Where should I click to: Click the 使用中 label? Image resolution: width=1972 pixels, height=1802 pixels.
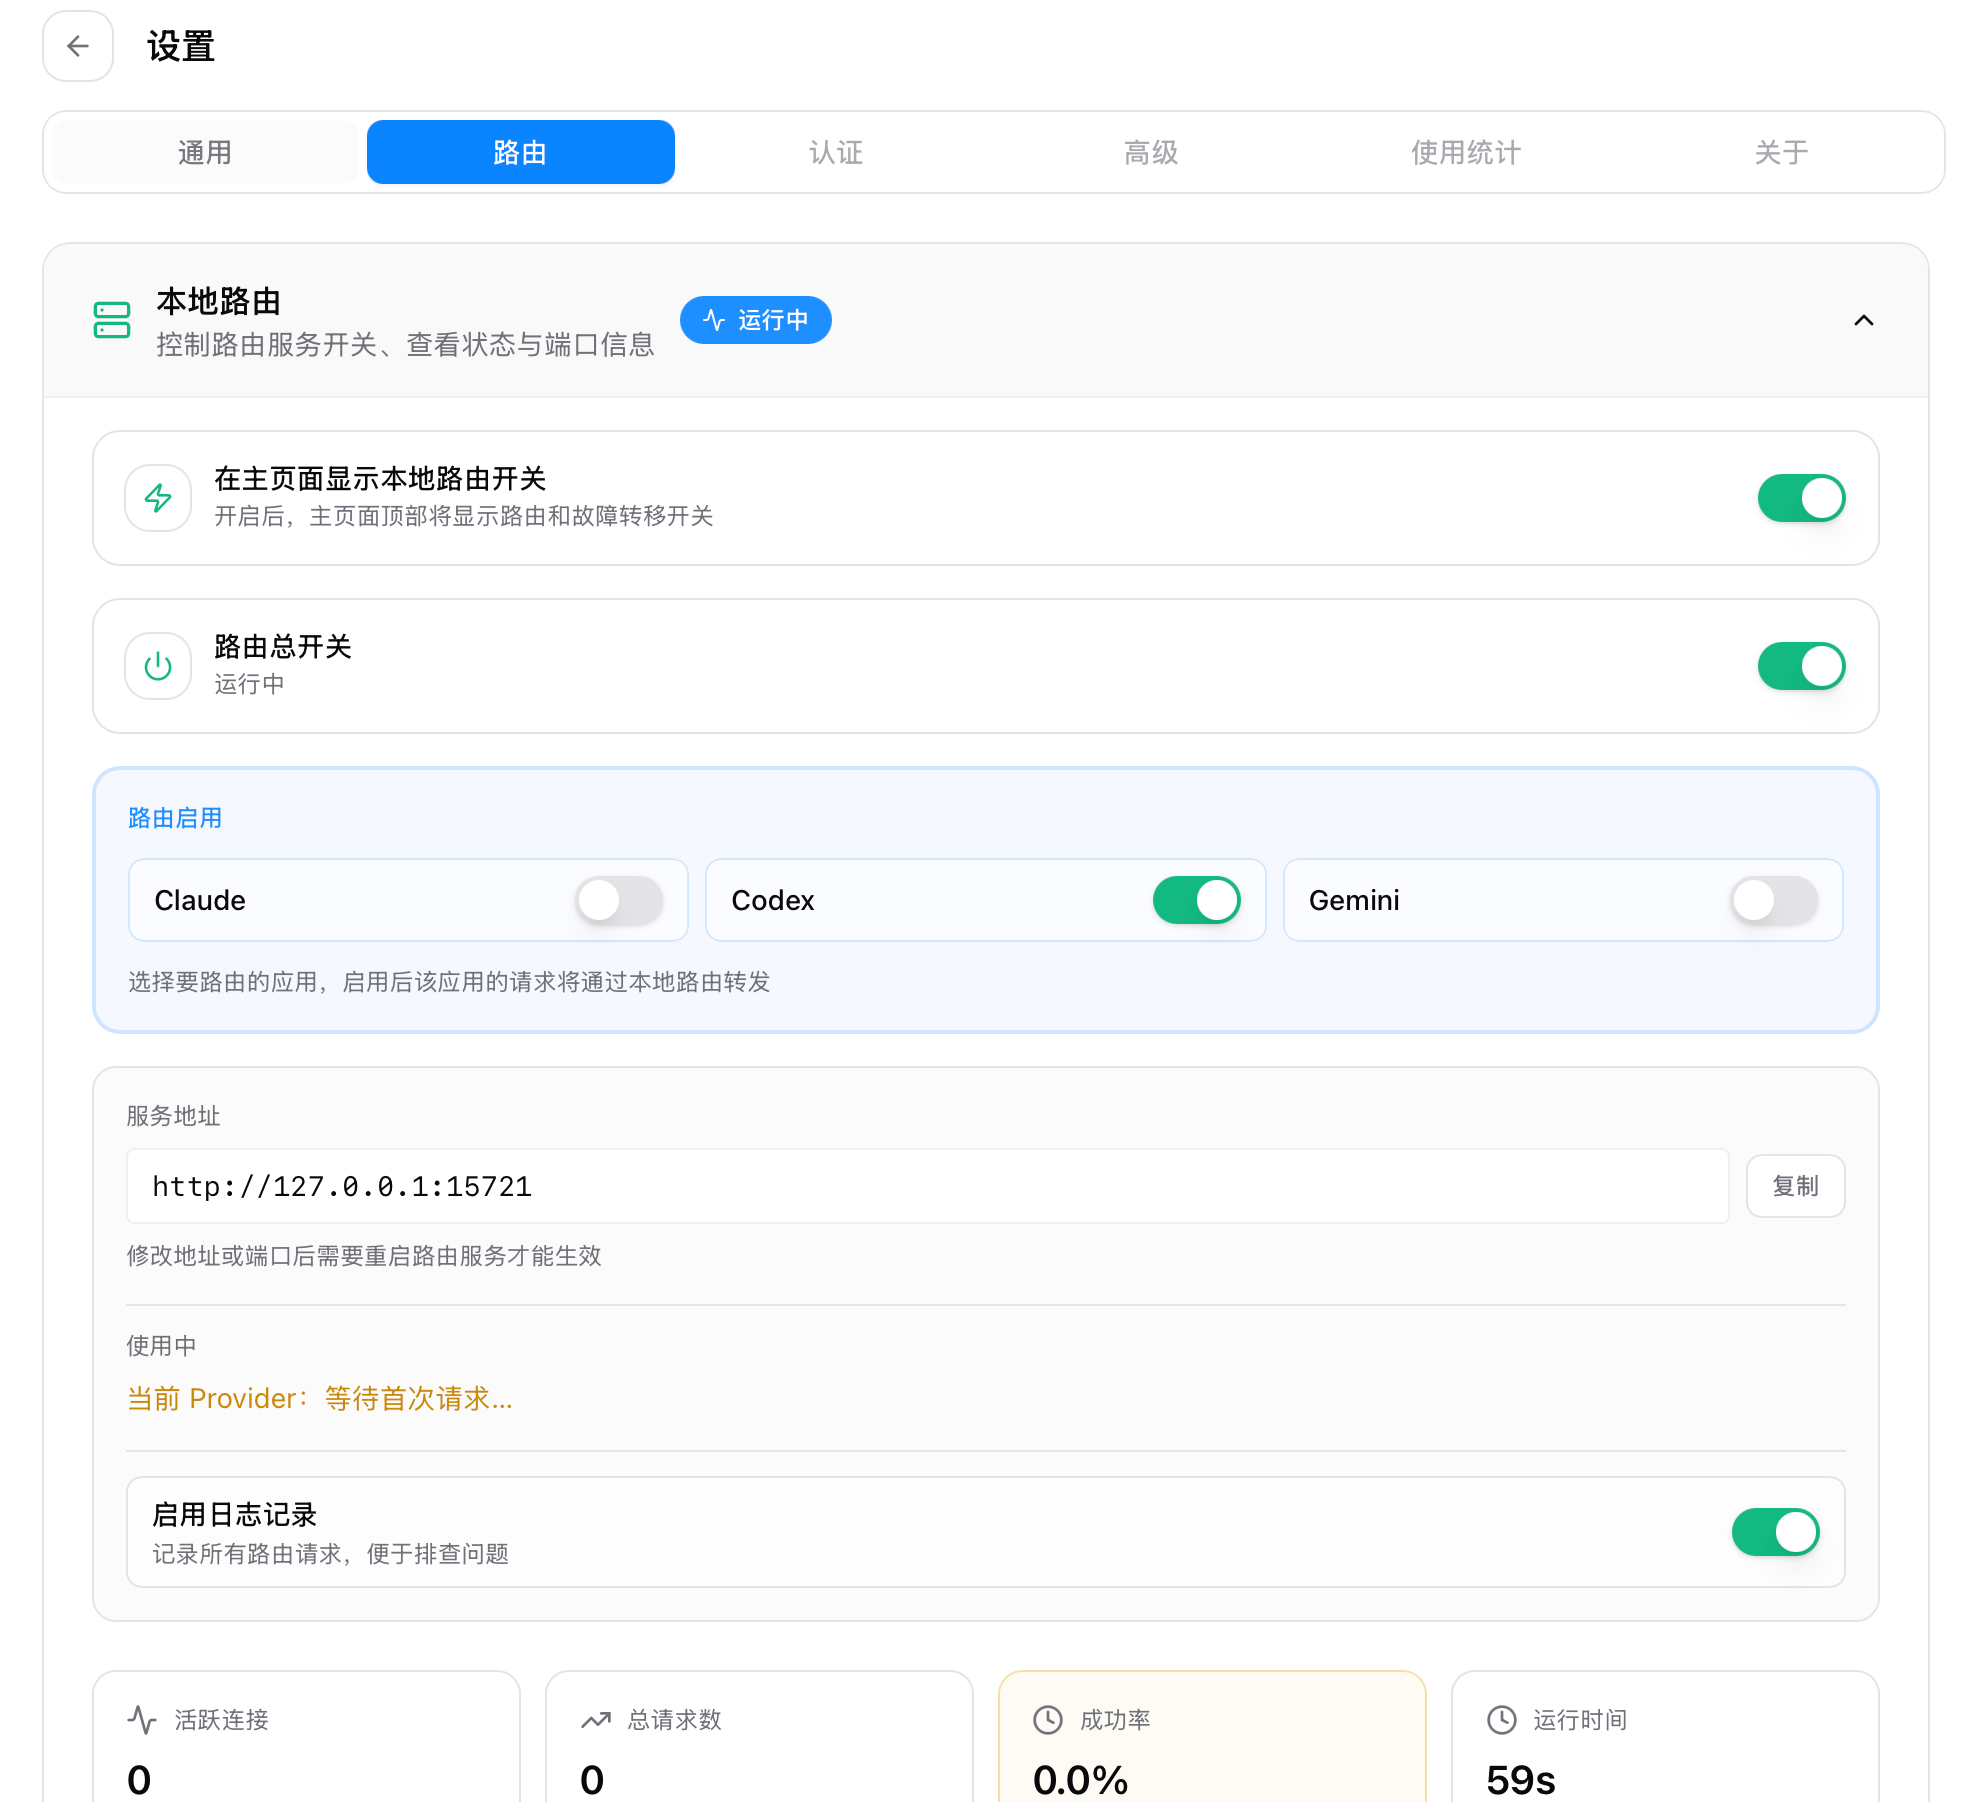point(161,1346)
